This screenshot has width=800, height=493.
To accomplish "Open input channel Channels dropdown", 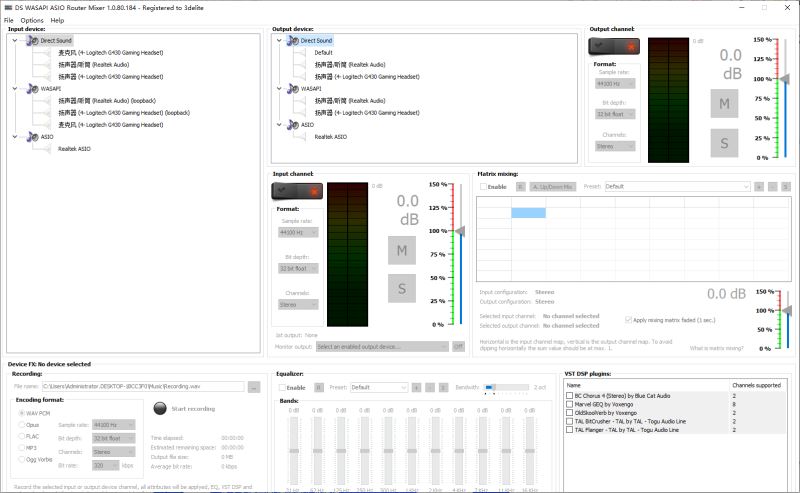I will (298, 305).
